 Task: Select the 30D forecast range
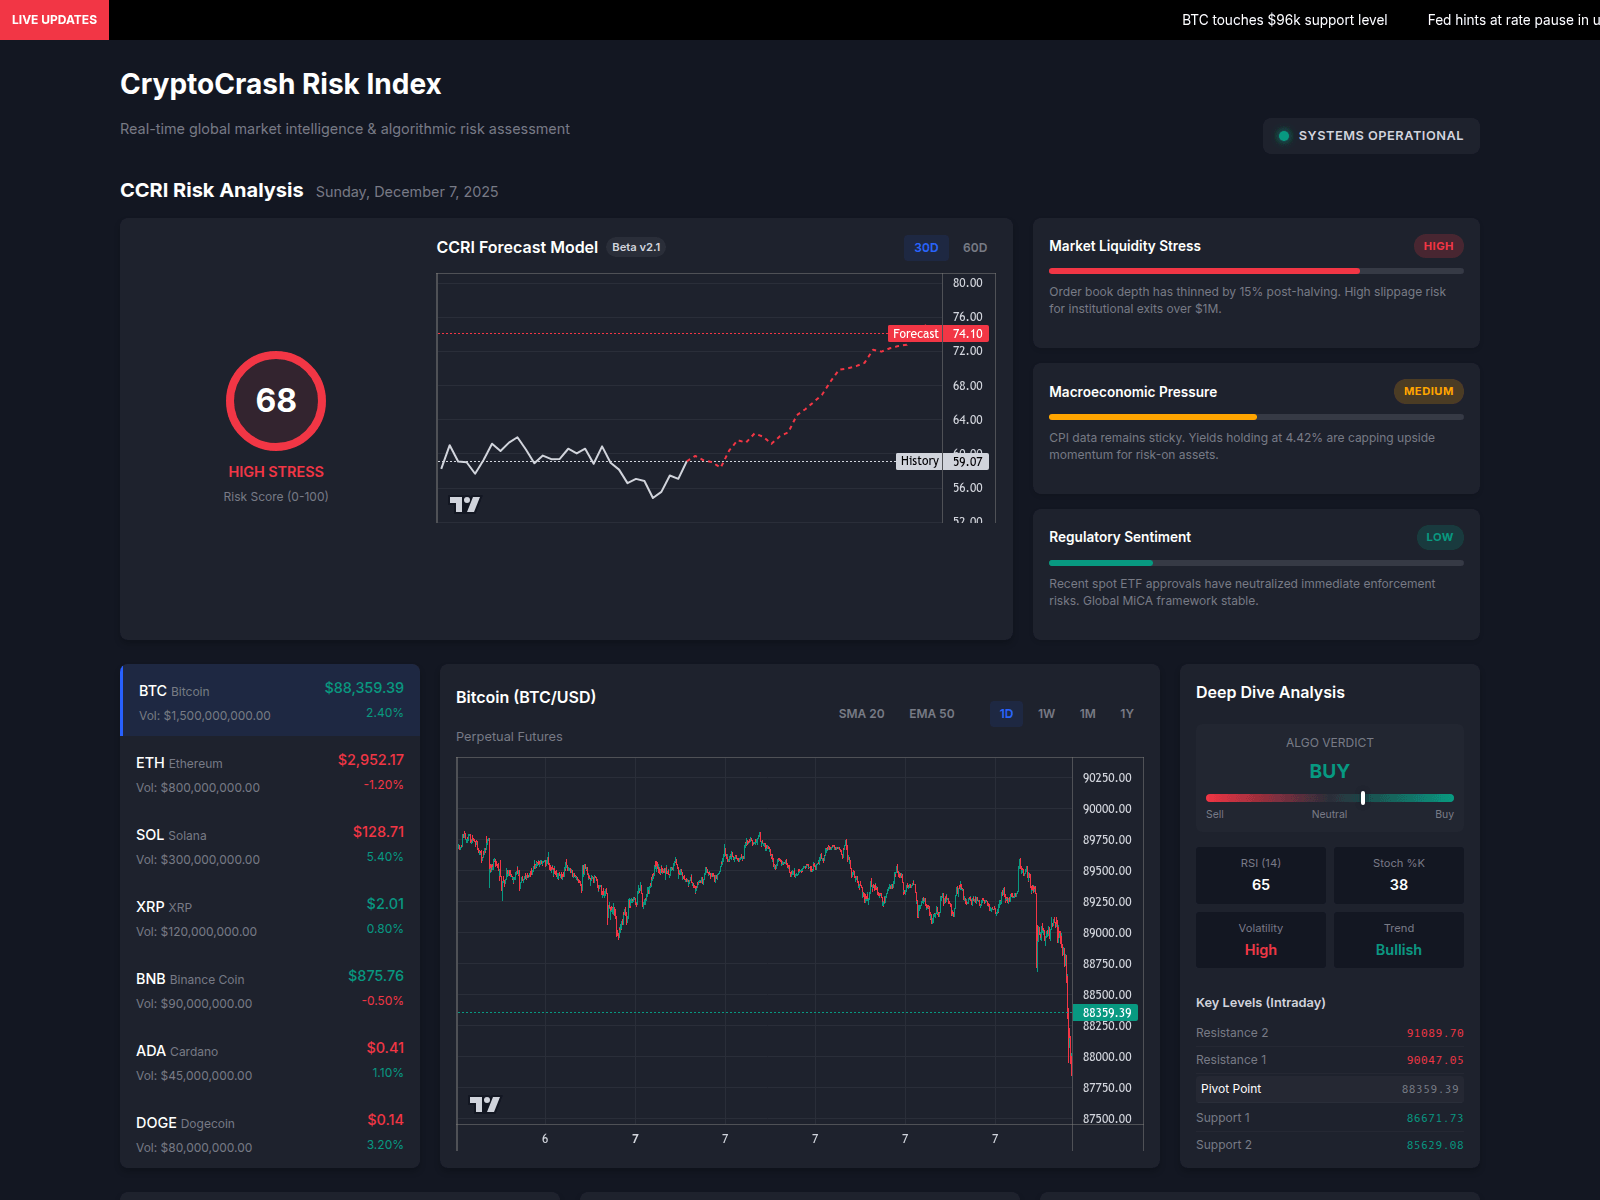click(x=926, y=248)
